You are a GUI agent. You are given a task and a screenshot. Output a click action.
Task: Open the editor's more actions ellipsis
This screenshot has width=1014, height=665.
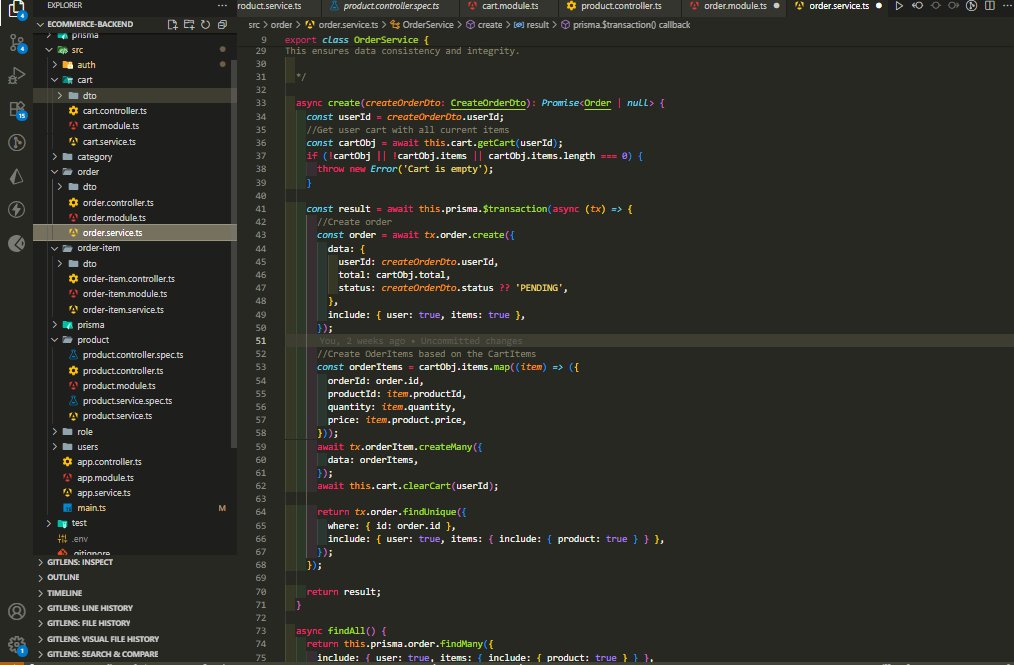tap(1006, 6)
